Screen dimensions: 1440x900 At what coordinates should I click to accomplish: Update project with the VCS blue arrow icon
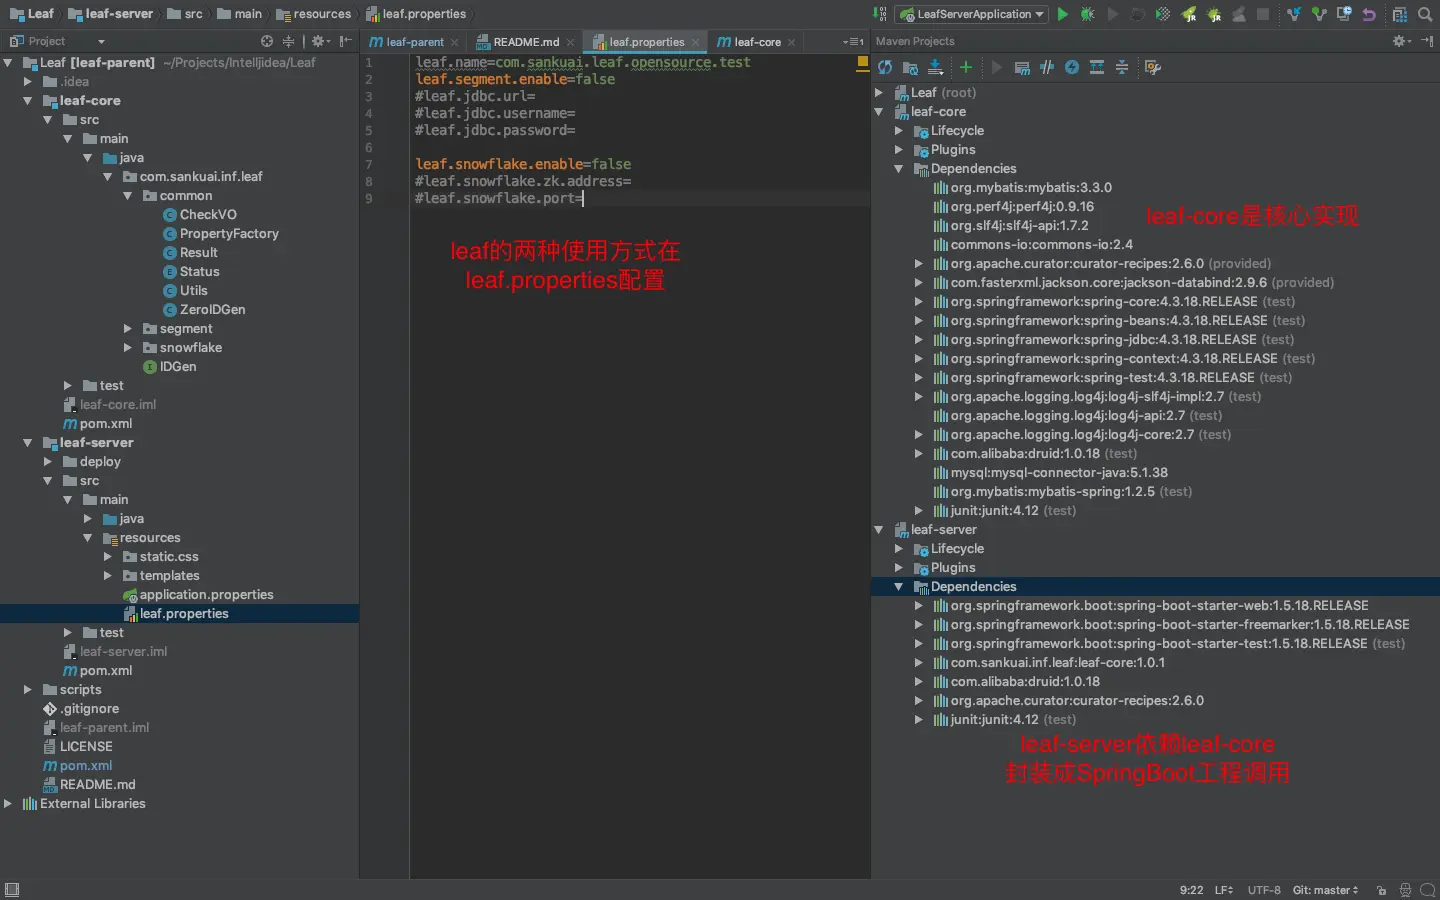tap(1294, 14)
